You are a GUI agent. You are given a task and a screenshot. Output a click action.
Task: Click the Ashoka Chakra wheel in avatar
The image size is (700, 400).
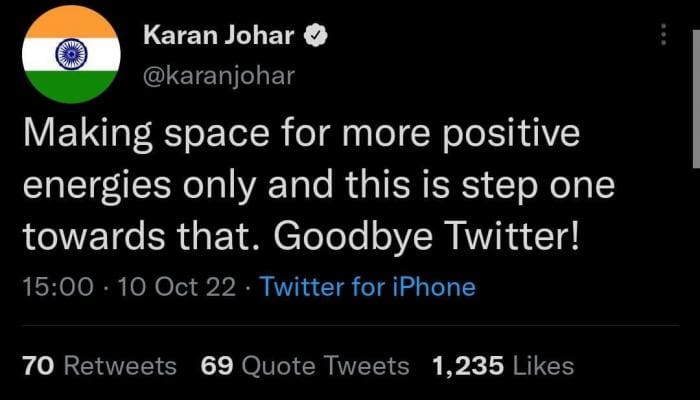(71, 52)
